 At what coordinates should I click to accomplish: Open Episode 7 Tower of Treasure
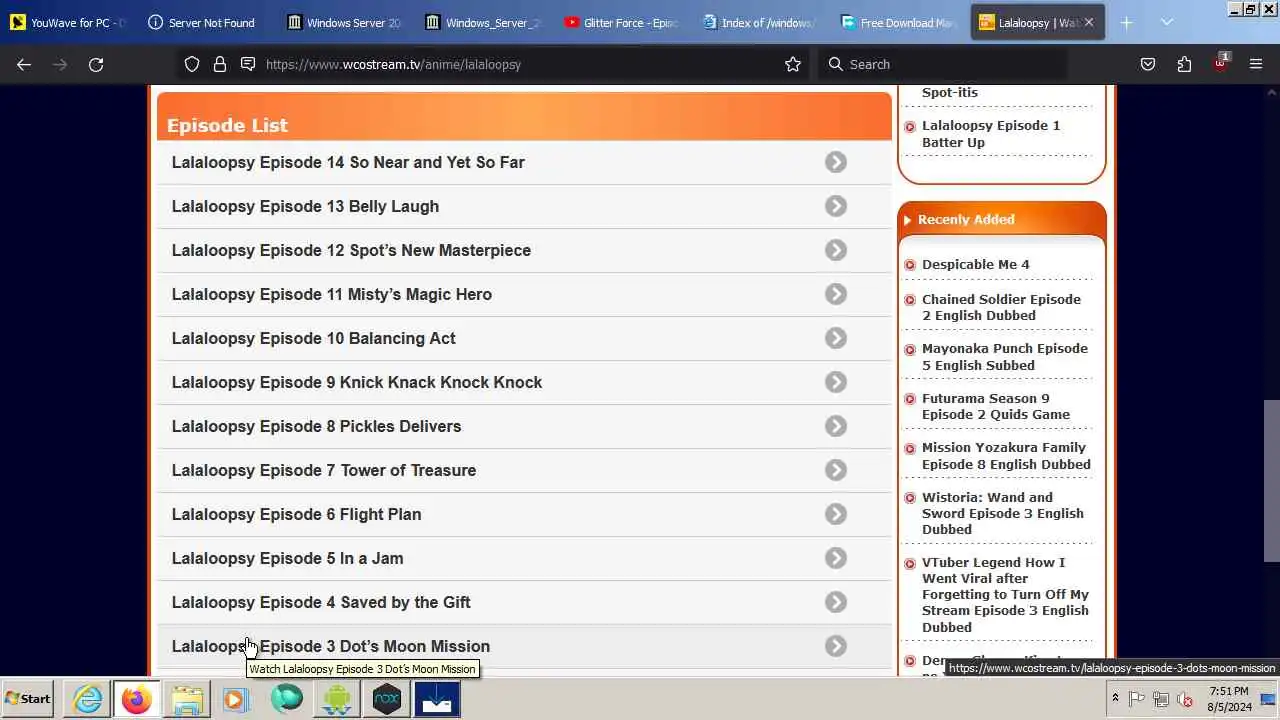tap(324, 470)
